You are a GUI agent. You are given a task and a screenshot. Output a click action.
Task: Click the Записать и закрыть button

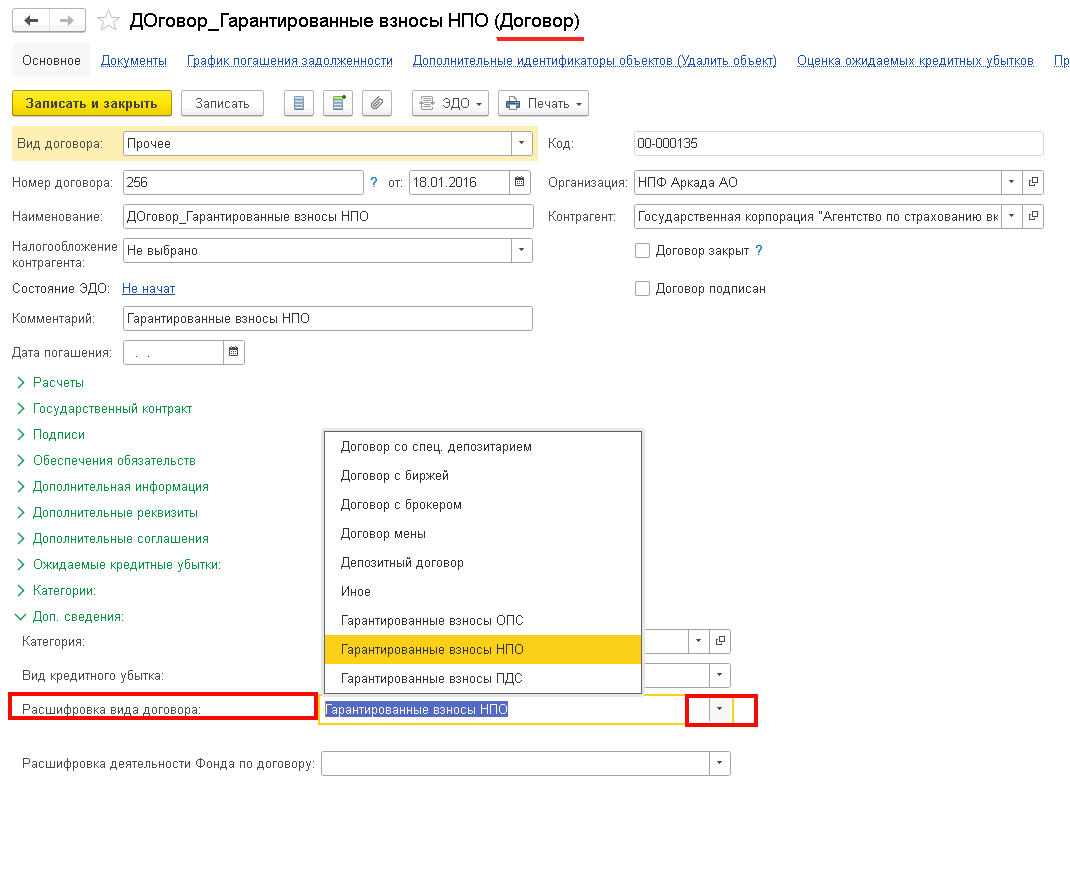click(x=92, y=104)
